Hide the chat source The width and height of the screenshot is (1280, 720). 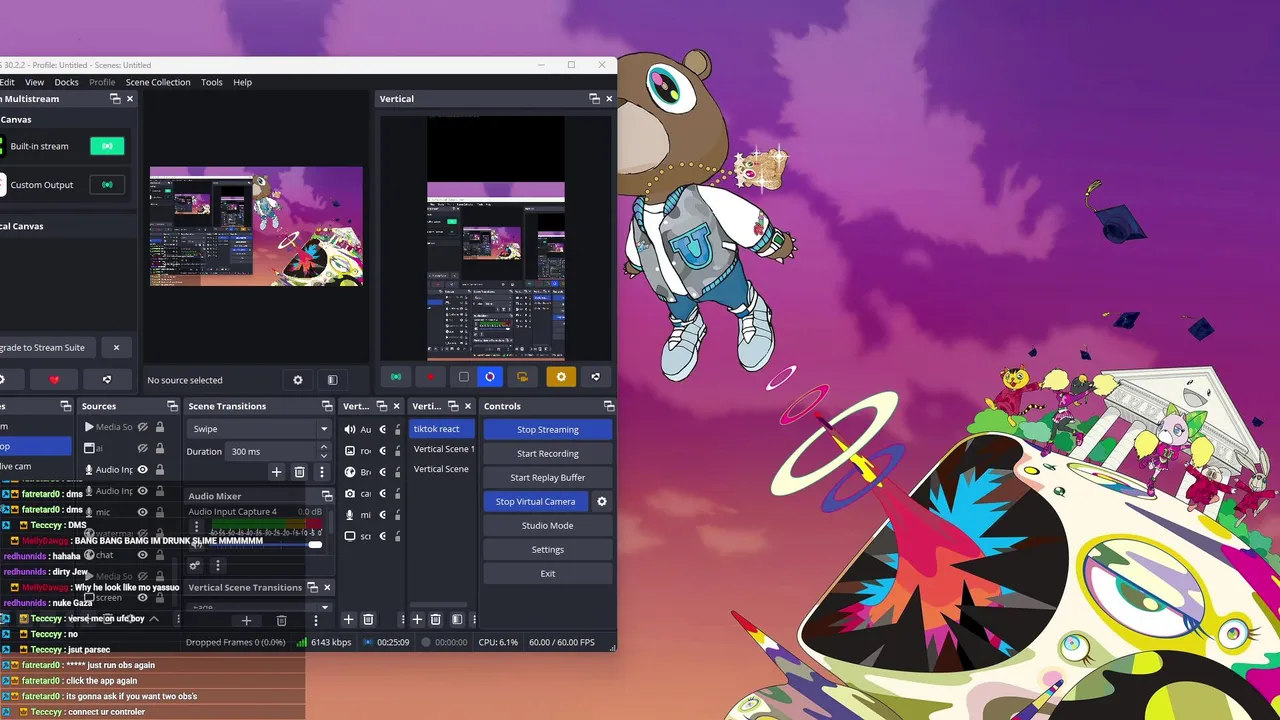click(x=143, y=555)
